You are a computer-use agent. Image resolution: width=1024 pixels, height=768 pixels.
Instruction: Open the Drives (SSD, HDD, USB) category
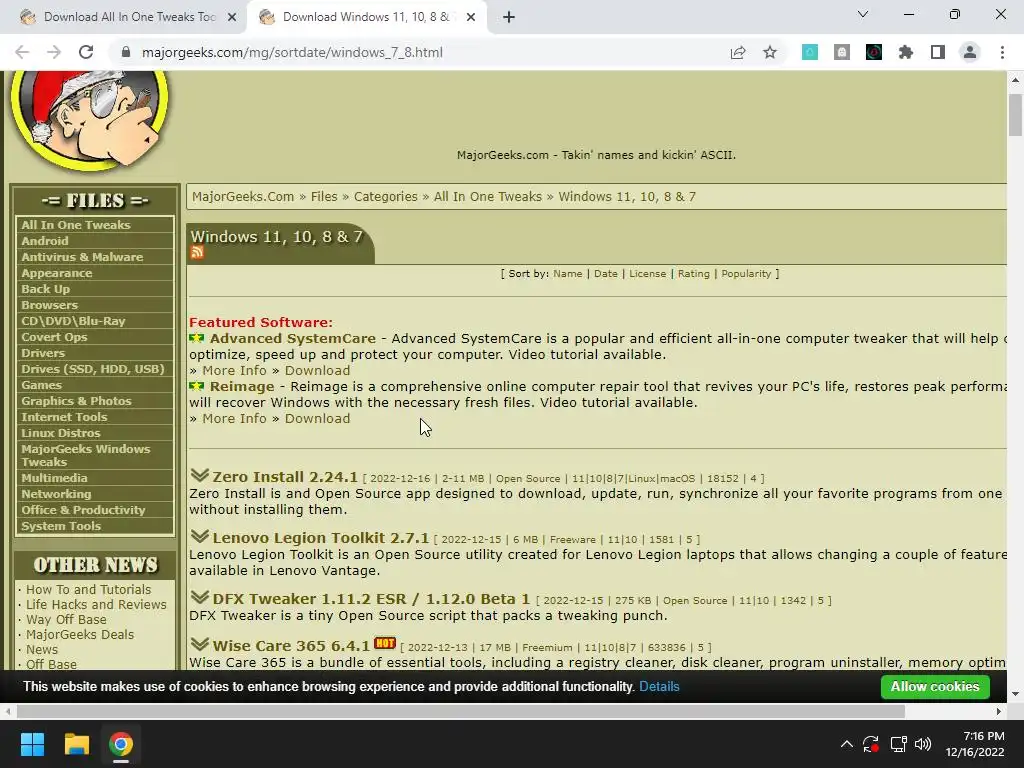(95, 369)
